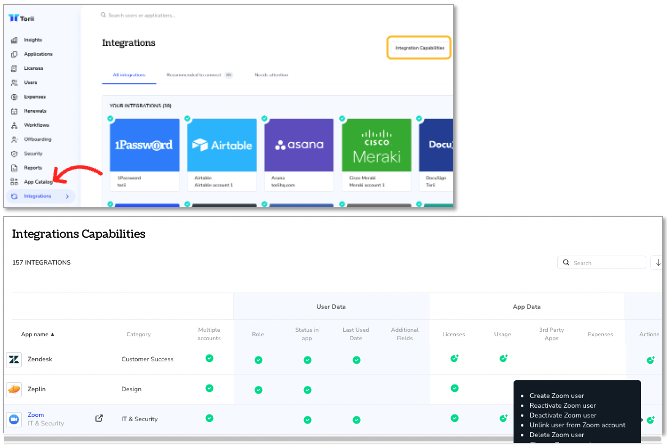
Task: Open Expenses from the sidebar
Action: coord(34,97)
